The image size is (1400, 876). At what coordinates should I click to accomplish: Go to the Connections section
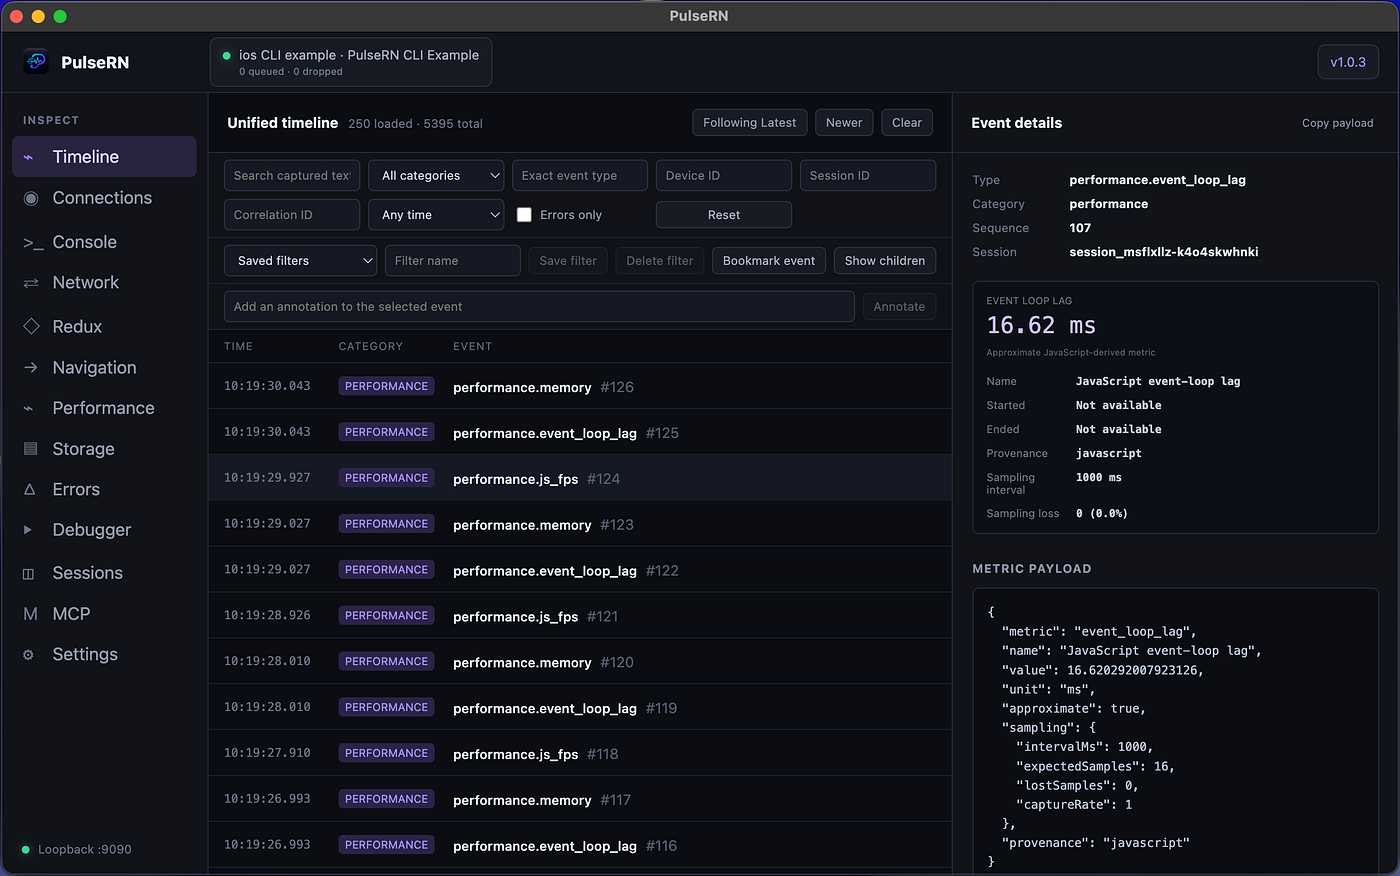104,198
